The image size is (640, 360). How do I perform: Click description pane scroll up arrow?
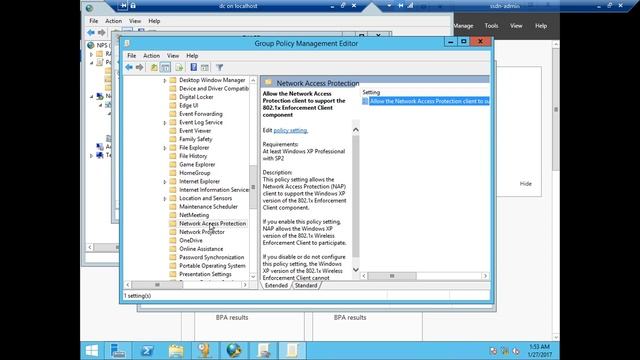point(356,130)
